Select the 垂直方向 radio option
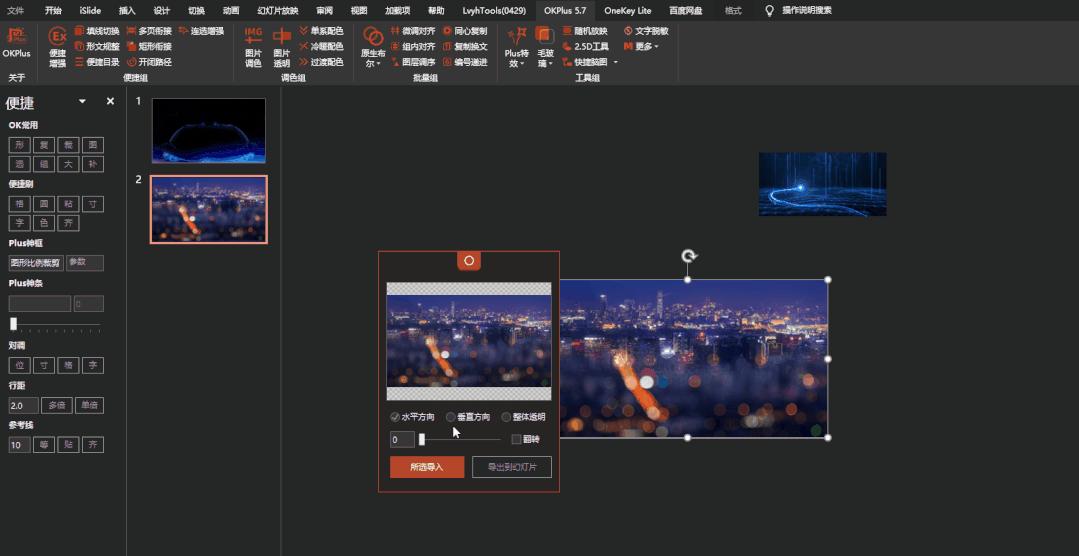The width and height of the screenshot is (1079, 556). coord(451,417)
